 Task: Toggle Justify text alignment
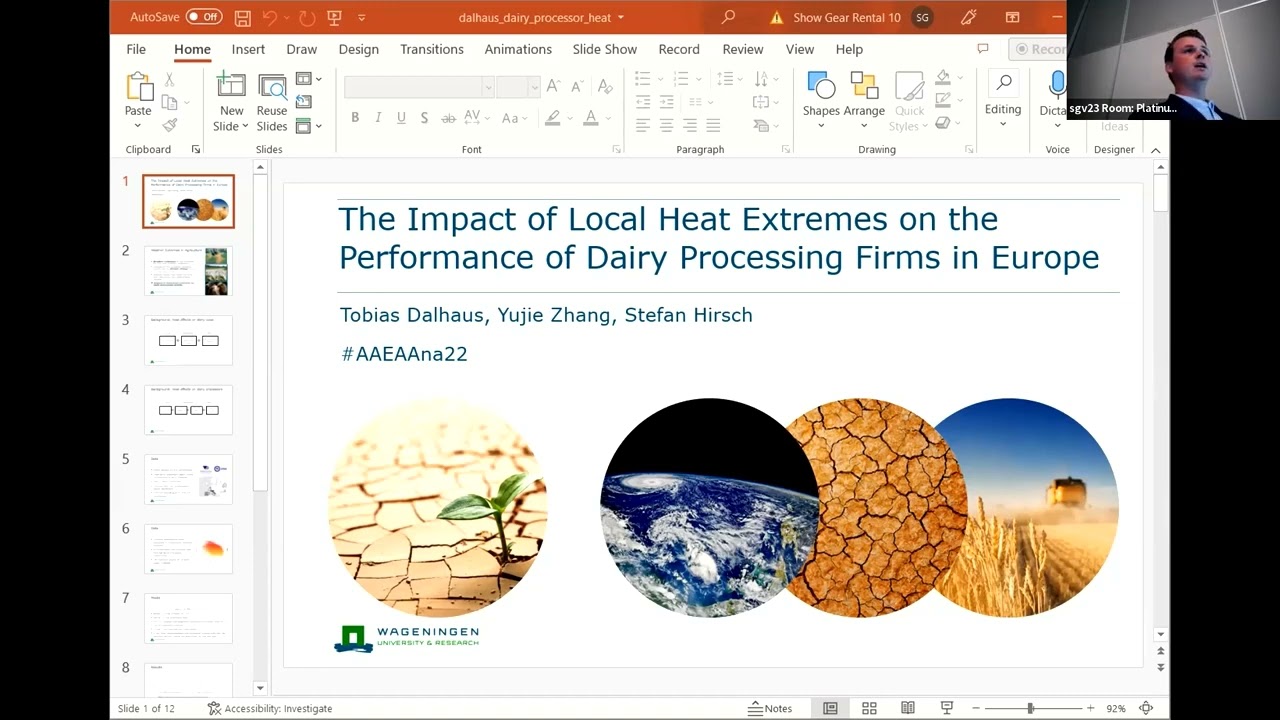click(x=713, y=125)
